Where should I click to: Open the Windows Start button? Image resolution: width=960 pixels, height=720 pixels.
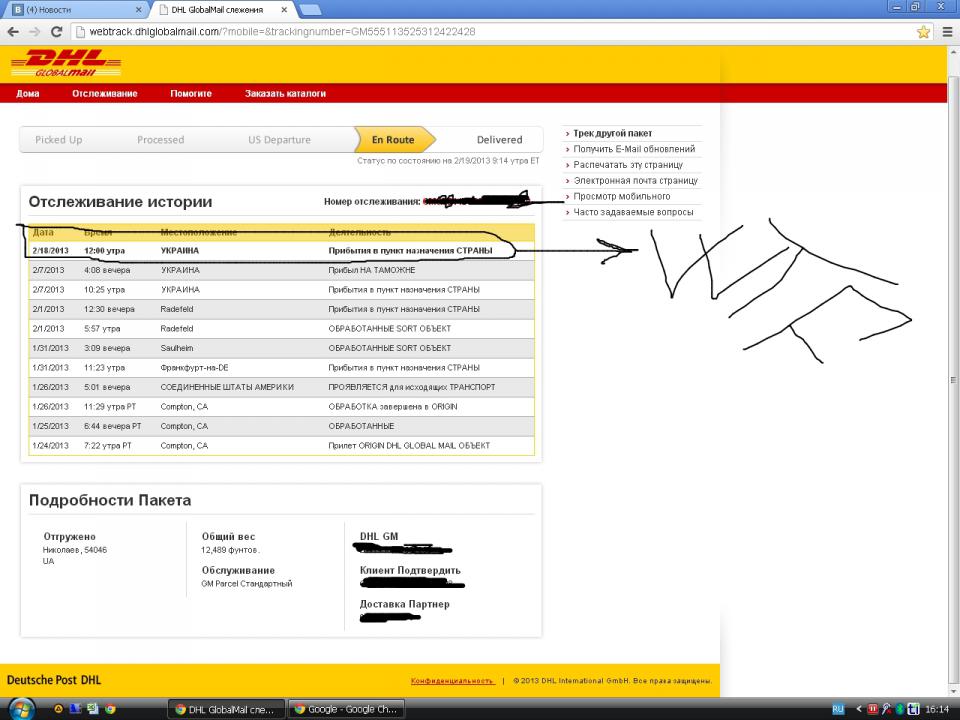click(21, 708)
